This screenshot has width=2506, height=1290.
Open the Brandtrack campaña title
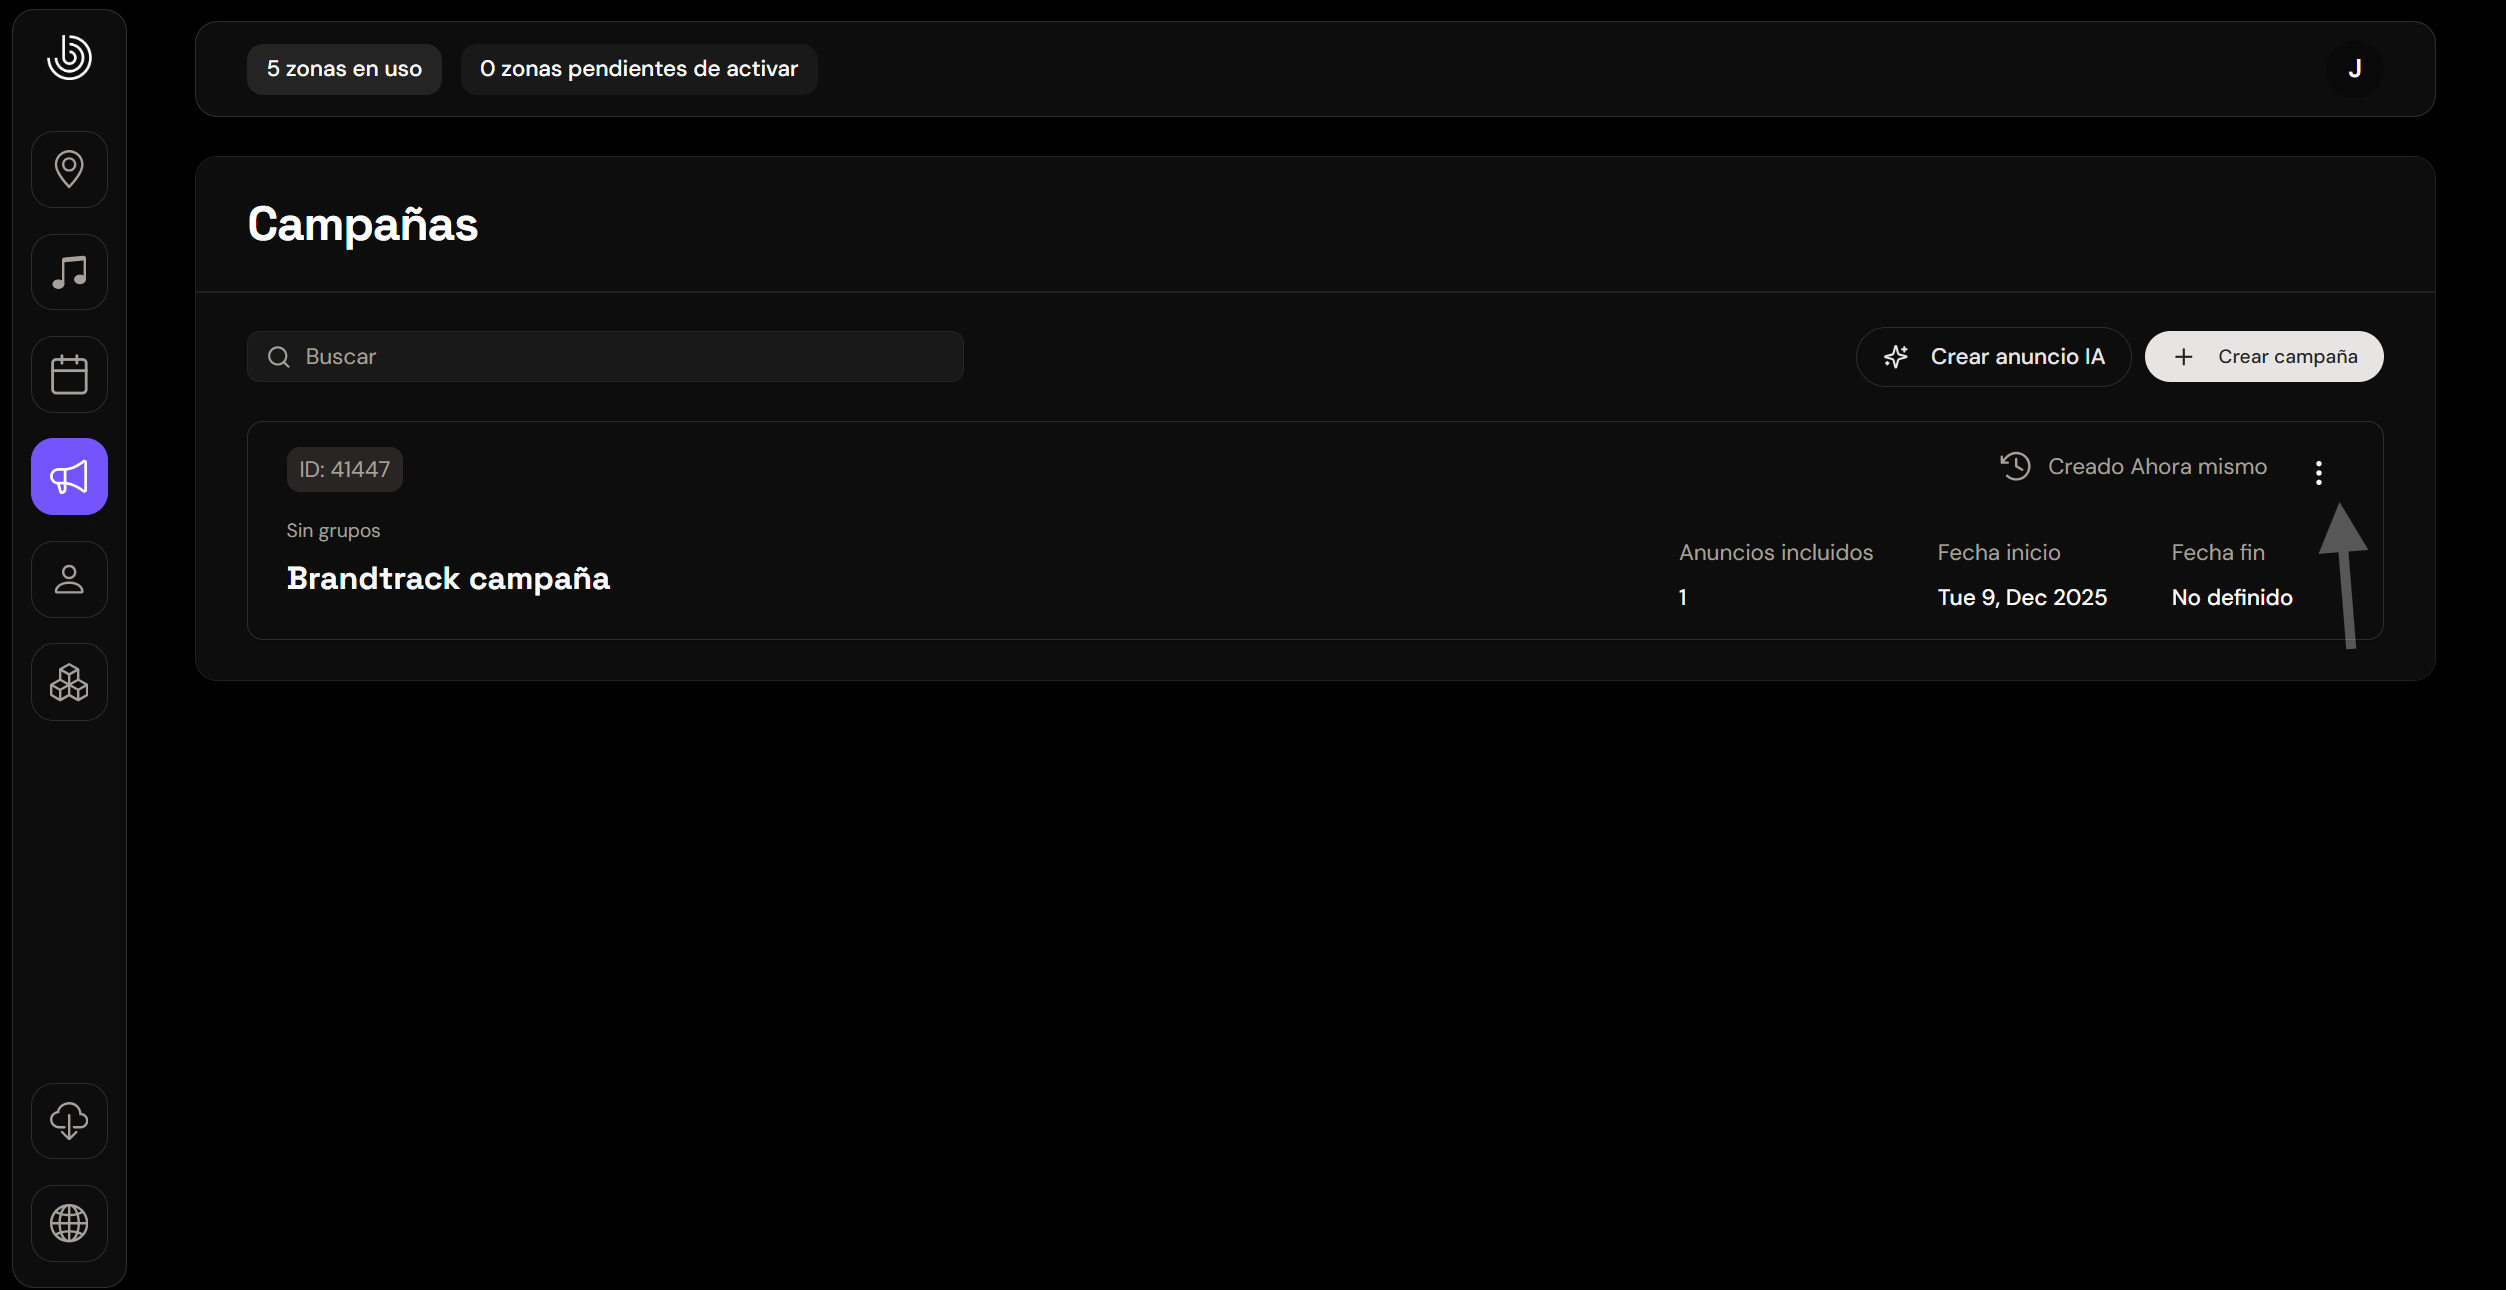tap(448, 579)
